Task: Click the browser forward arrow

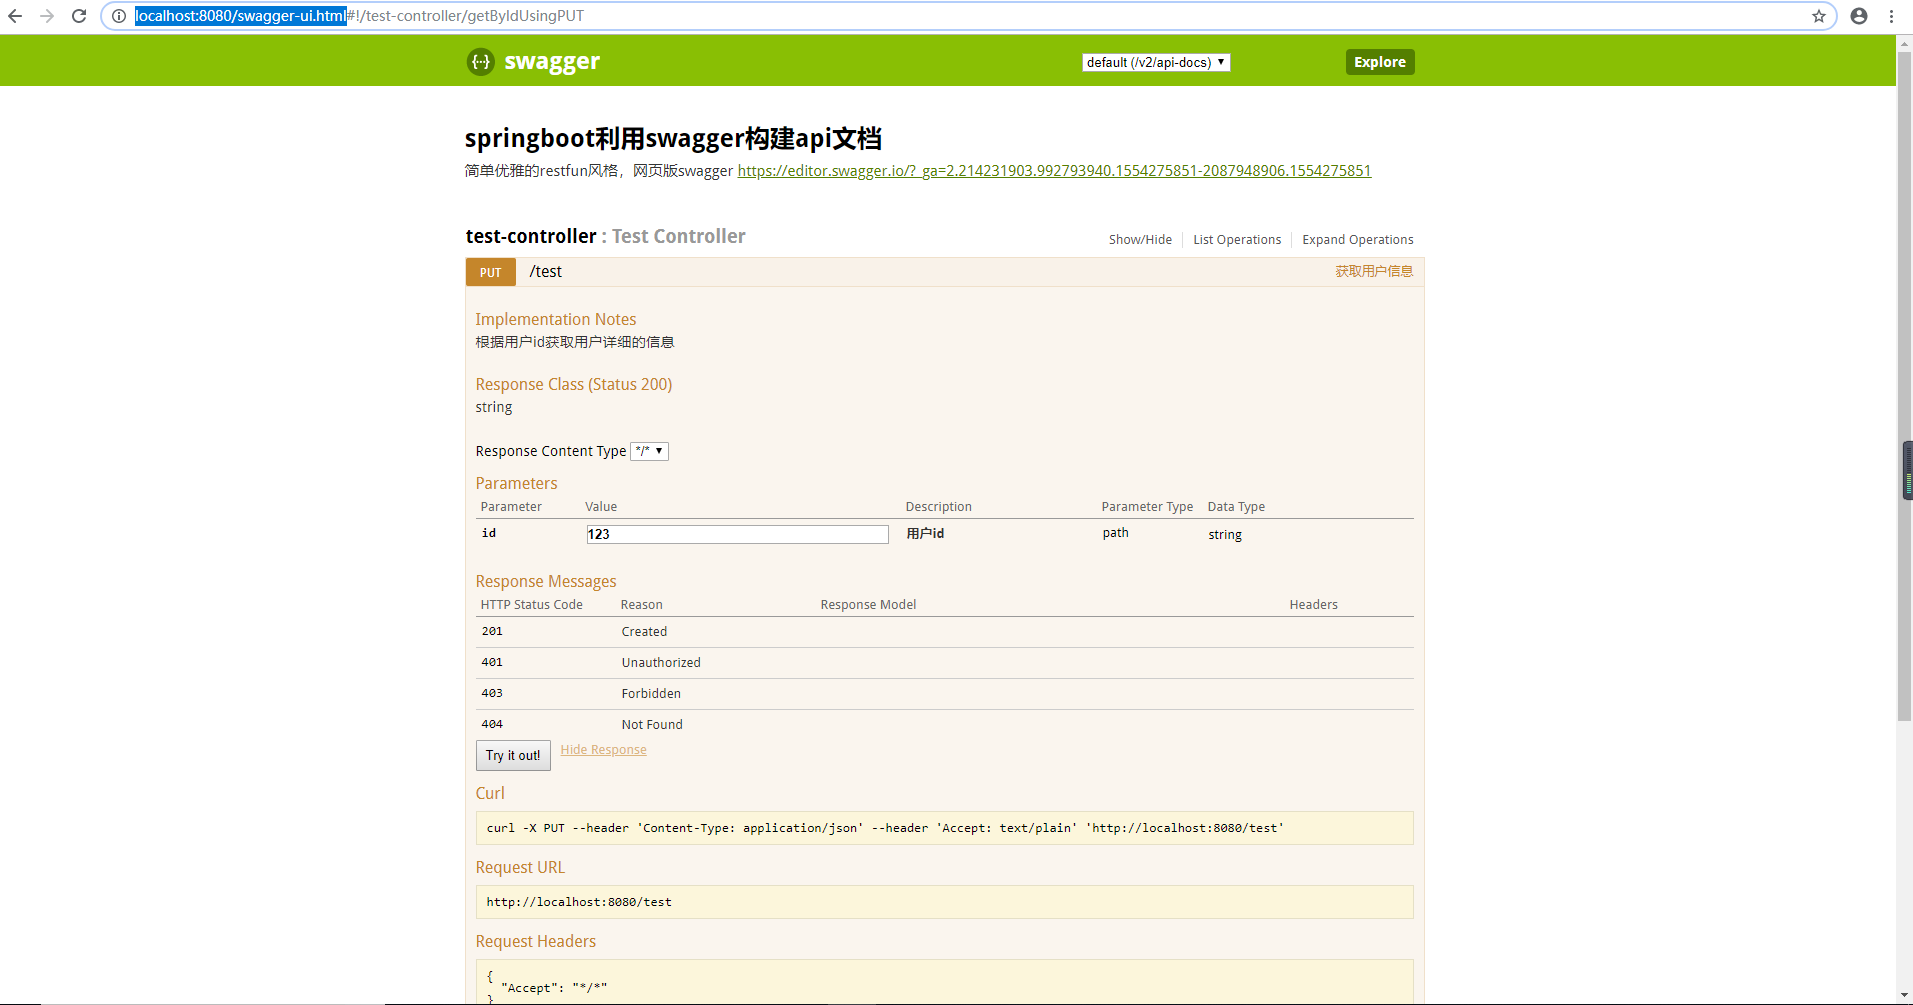Action: (47, 16)
